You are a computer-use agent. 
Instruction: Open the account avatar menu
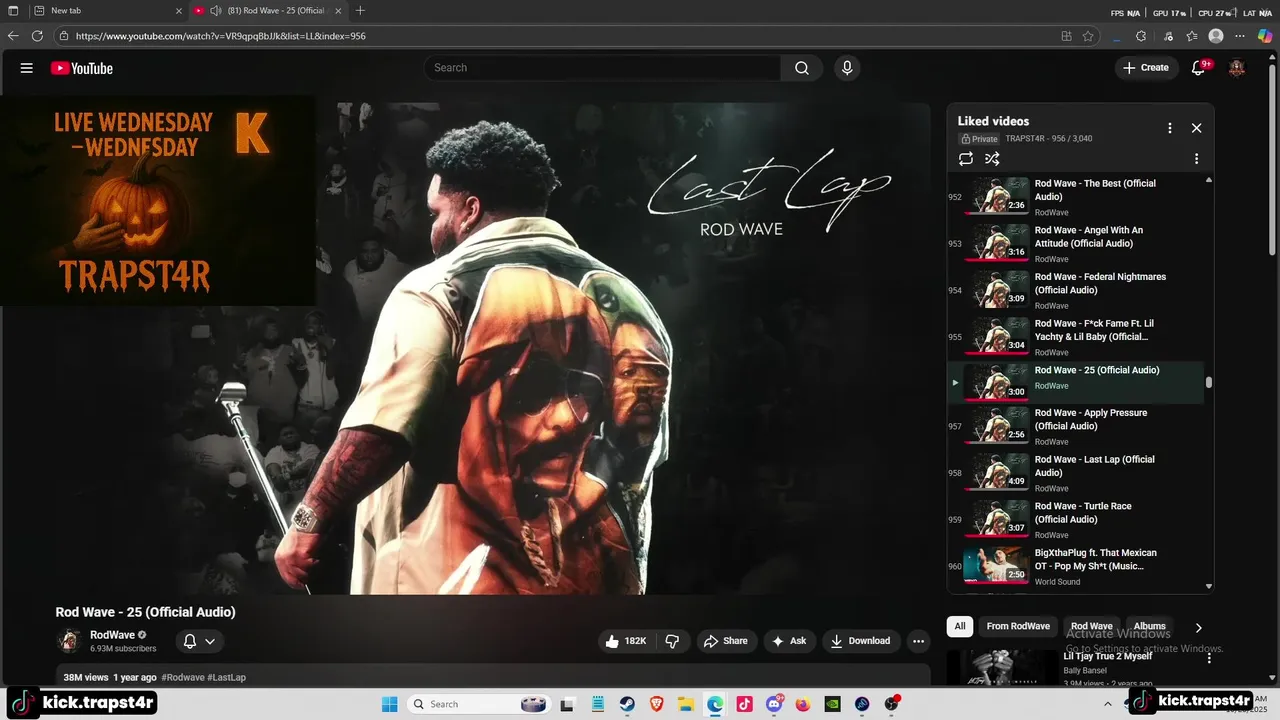(x=1237, y=68)
